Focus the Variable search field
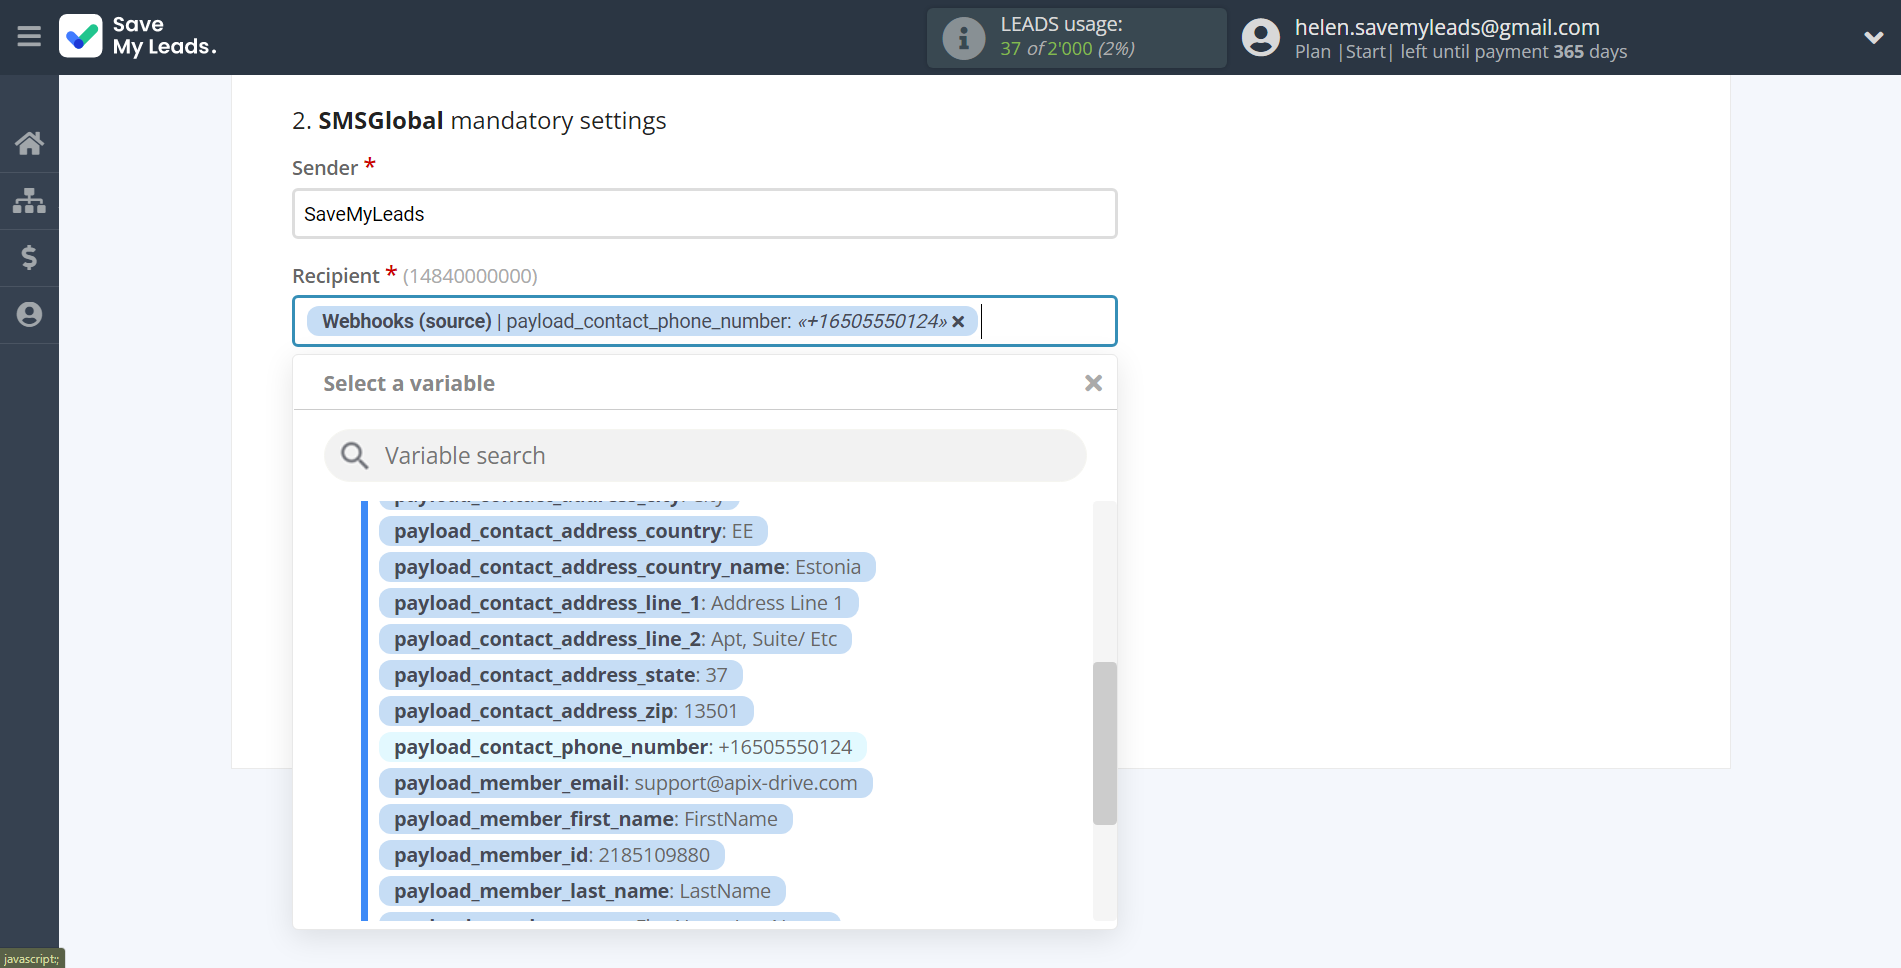 point(704,456)
